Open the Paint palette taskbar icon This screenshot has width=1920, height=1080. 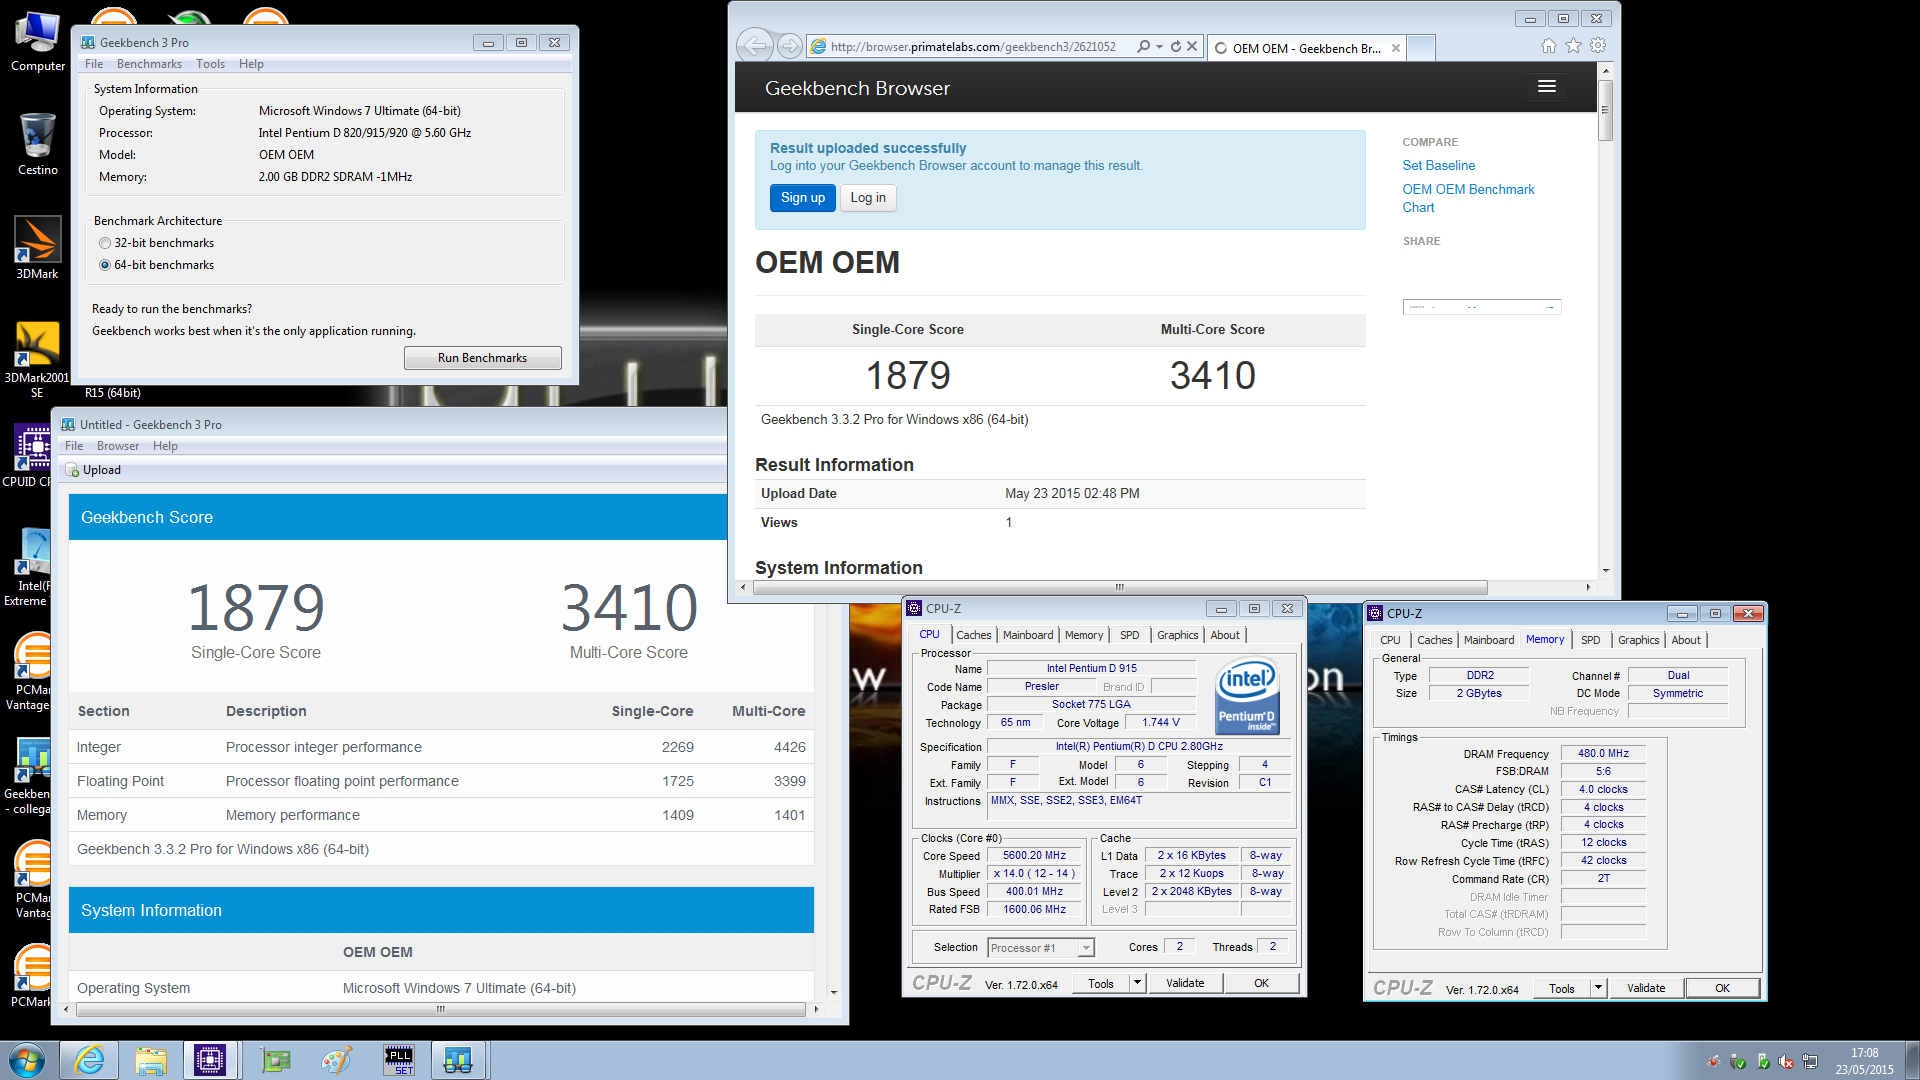click(x=336, y=1060)
